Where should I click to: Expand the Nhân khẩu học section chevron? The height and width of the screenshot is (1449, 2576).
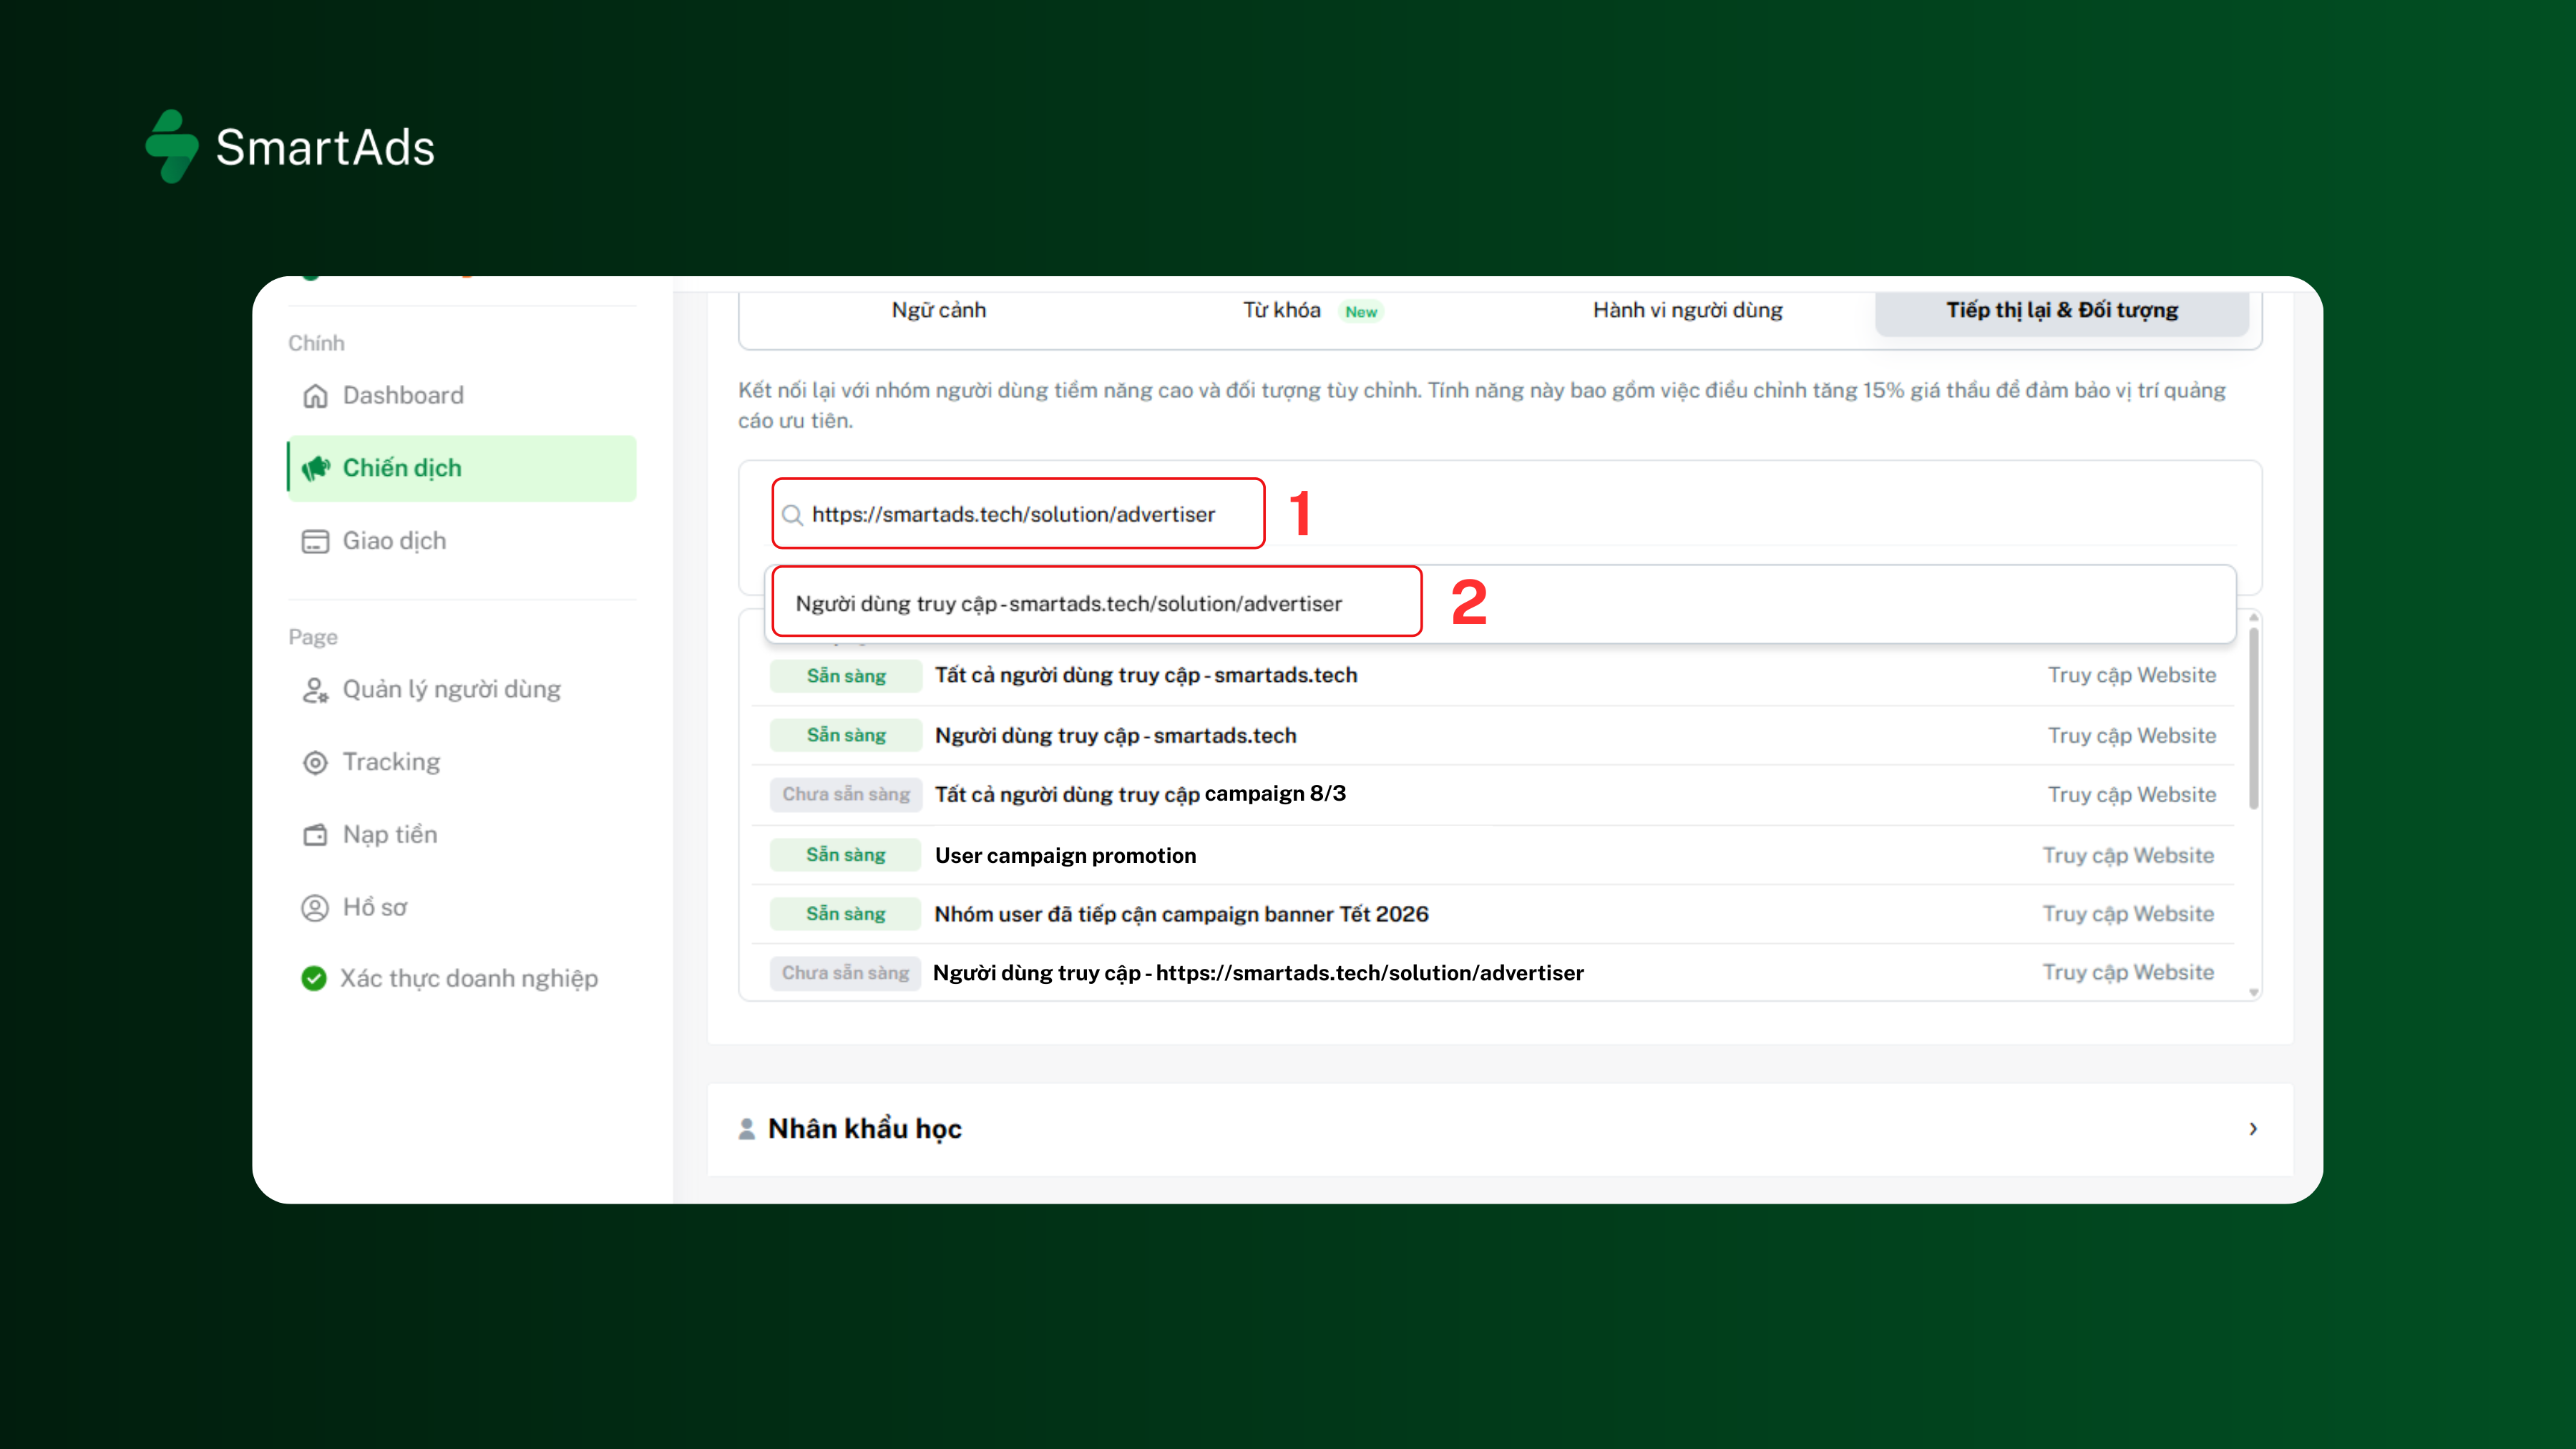coord(2253,1129)
